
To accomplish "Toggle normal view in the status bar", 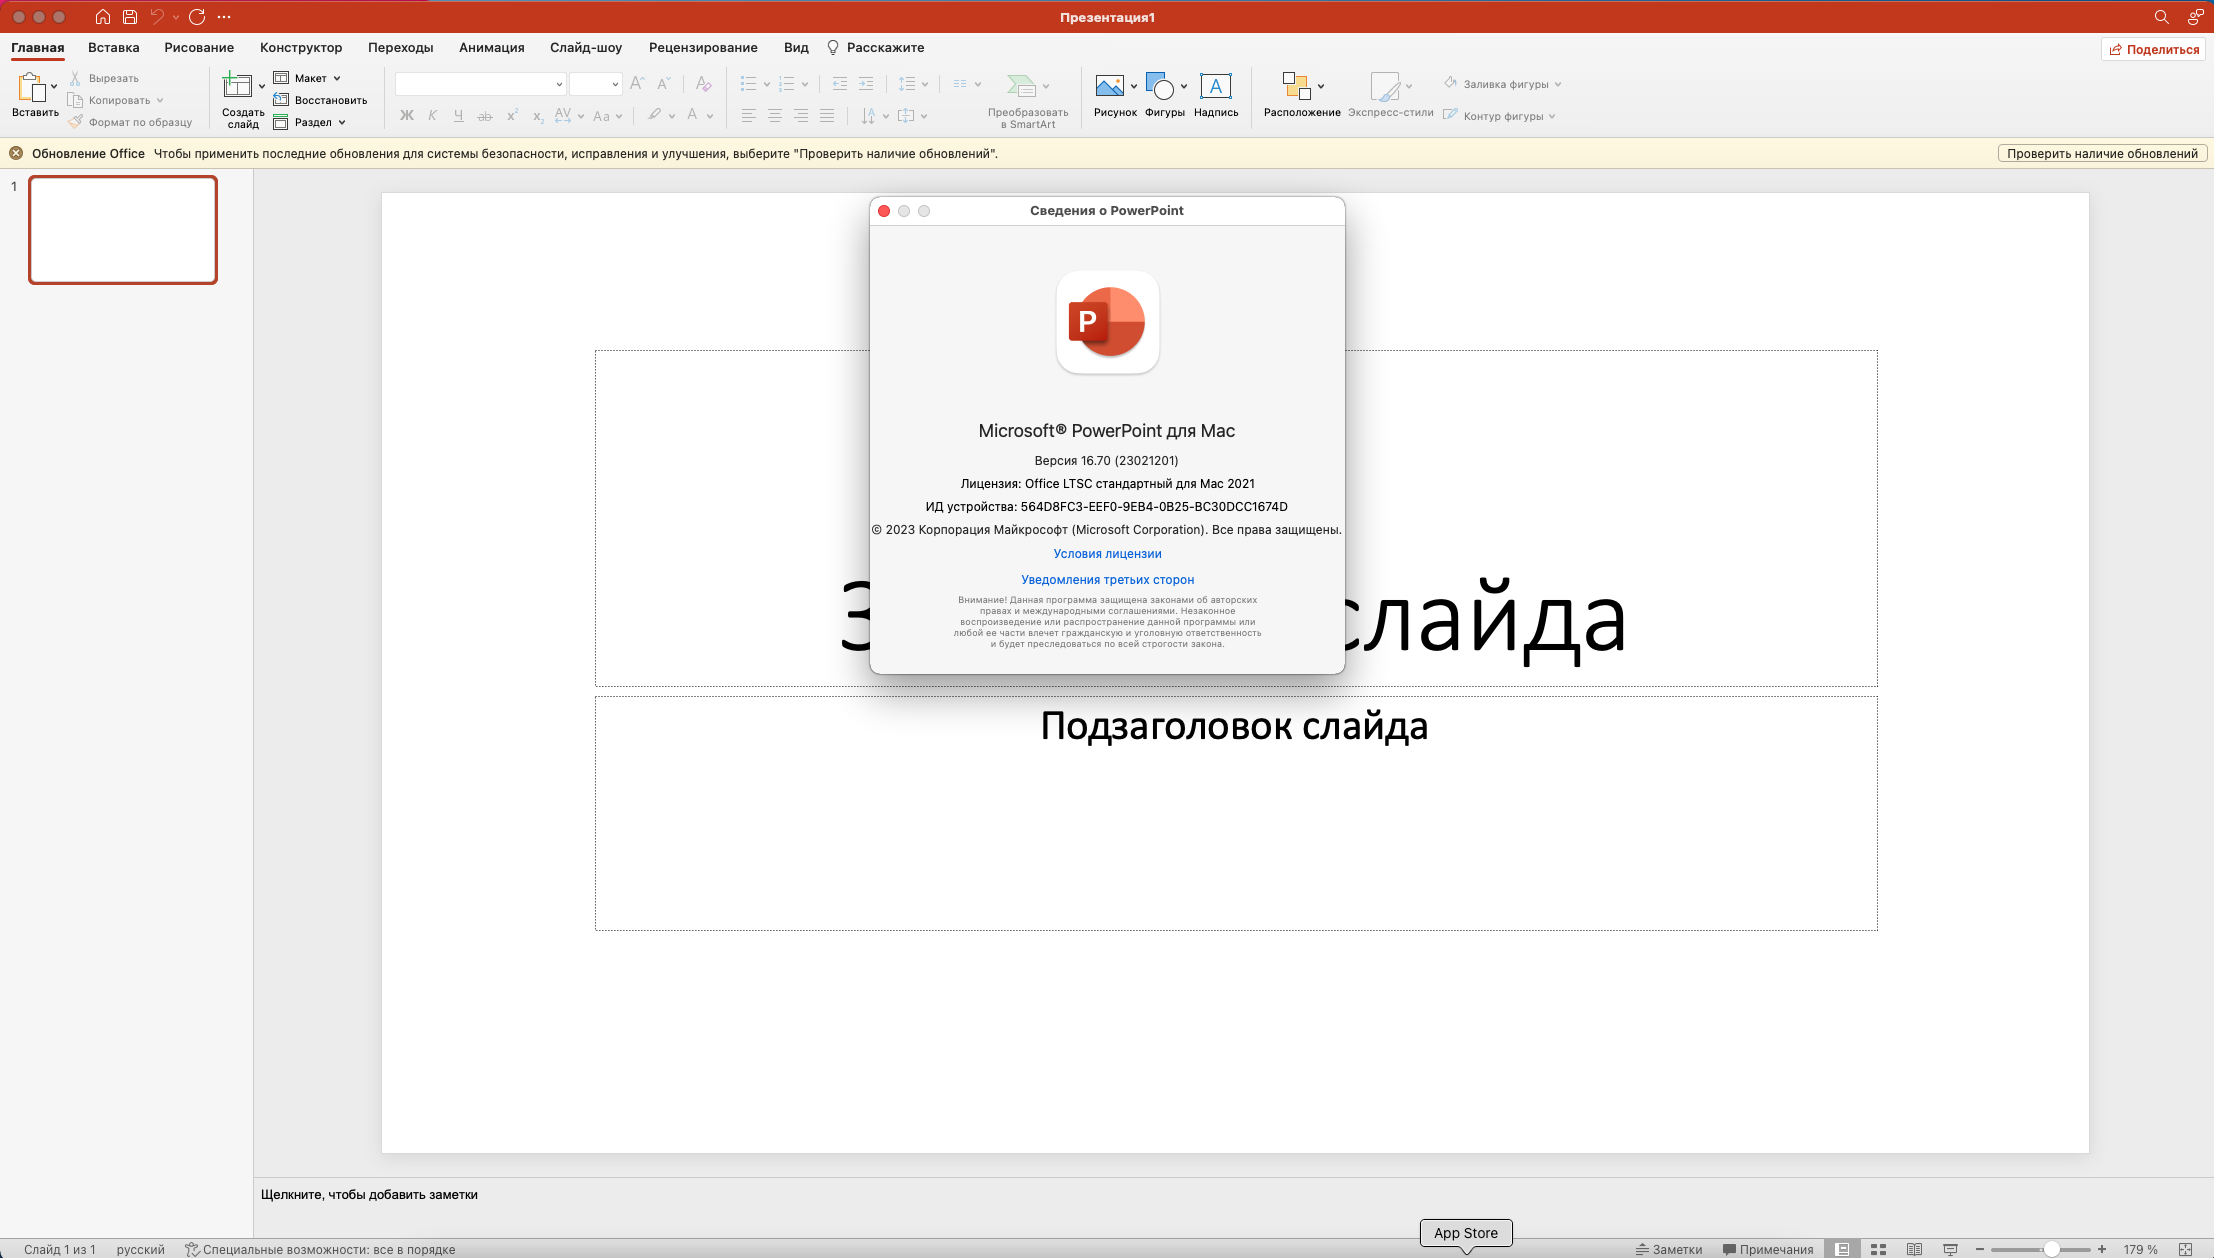I will [x=1842, y=1249].
